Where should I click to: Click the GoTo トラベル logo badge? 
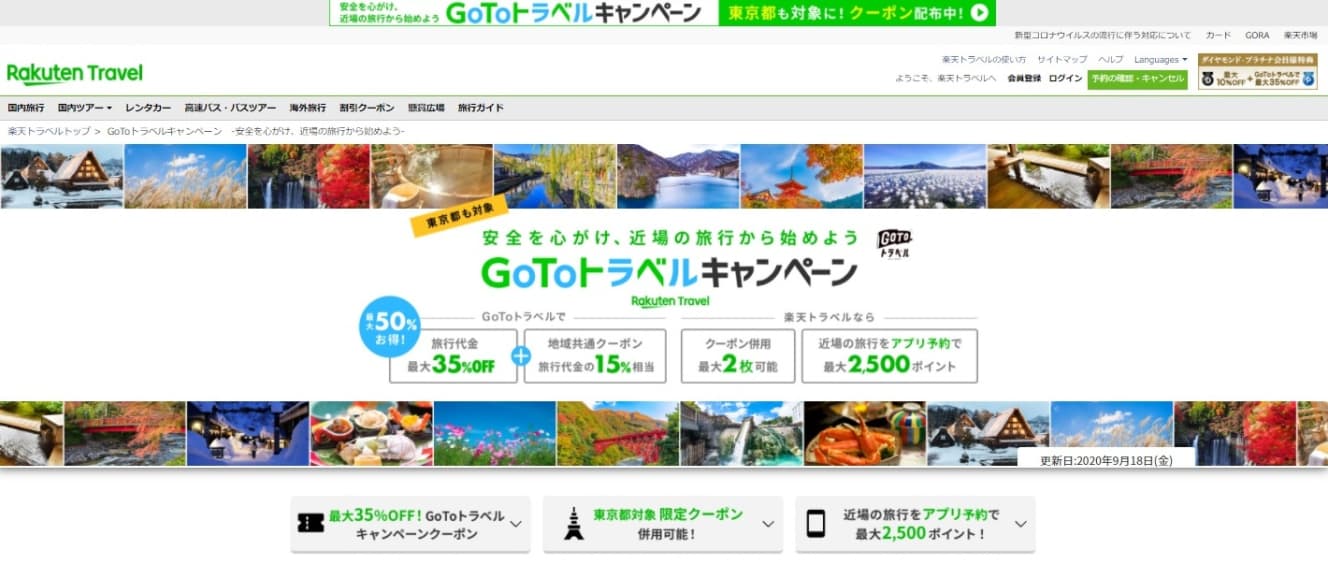tap(895, 245)
